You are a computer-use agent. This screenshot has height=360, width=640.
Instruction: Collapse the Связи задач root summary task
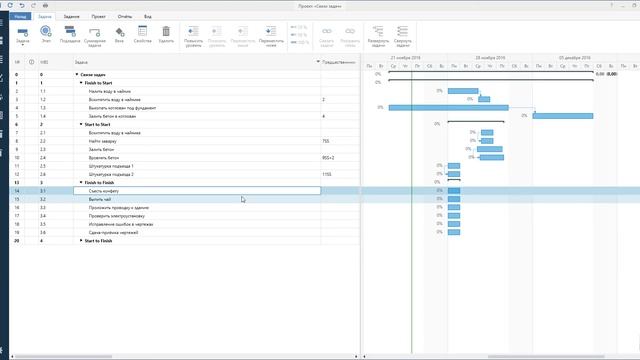coord(77,74)
